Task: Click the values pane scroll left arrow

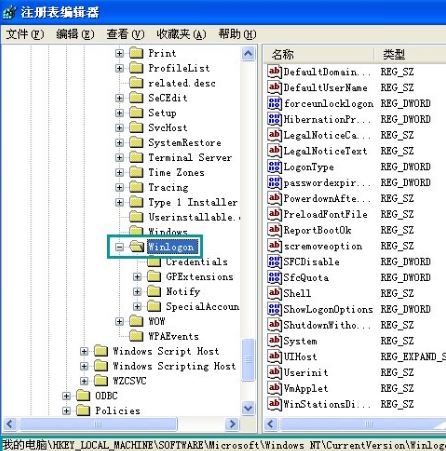Action: click(x=271, y=424)
